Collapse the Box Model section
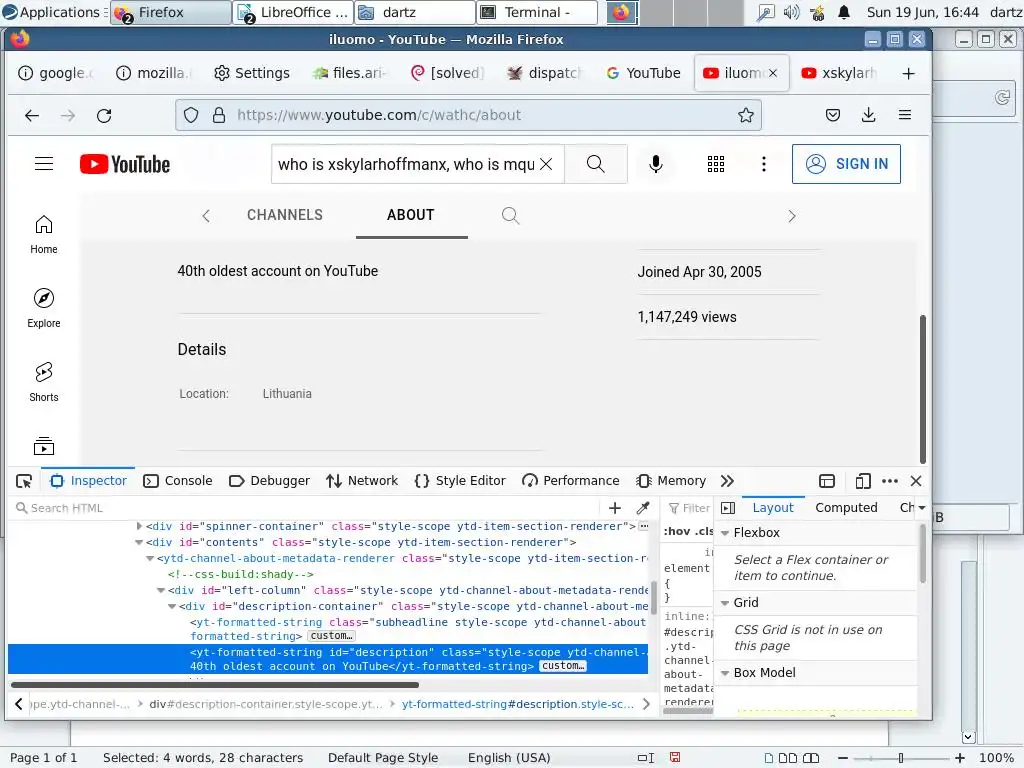This screenshot has width=1024, height=768. pos(725,673)
